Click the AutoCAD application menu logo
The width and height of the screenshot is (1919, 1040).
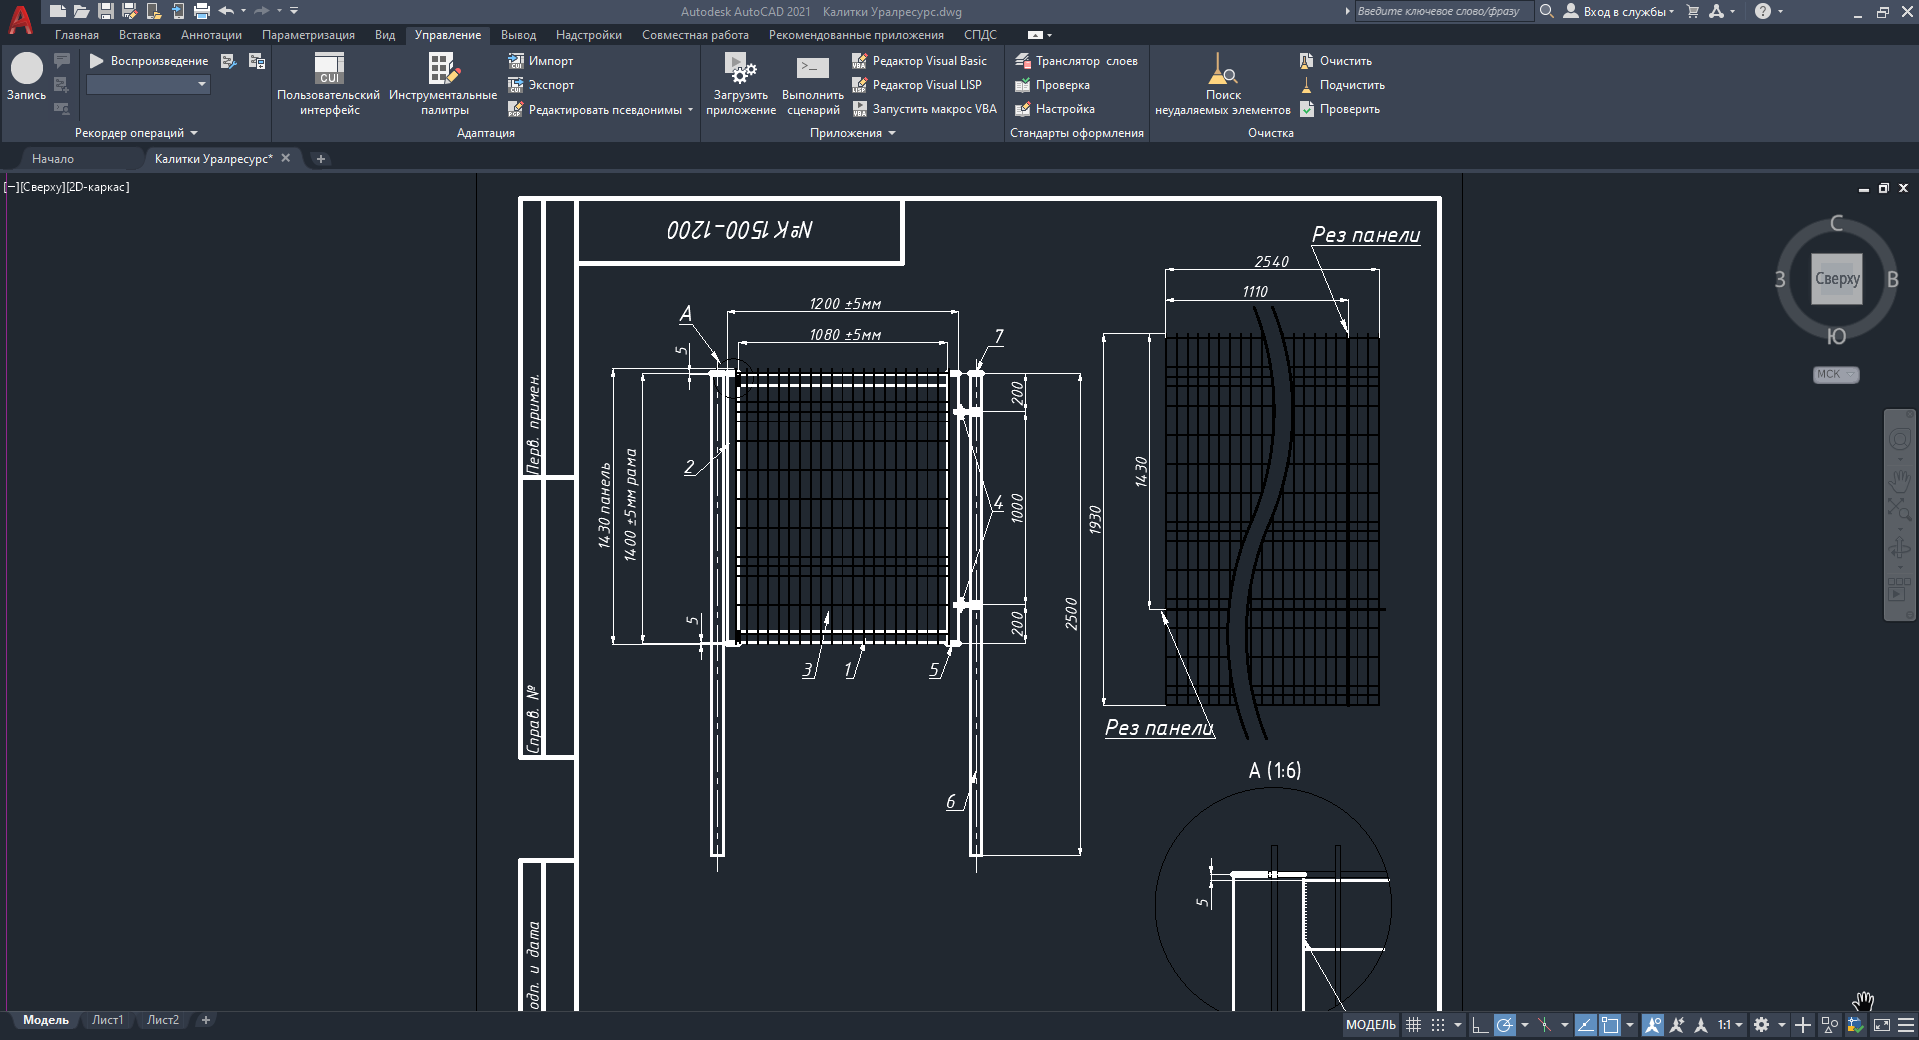(20, 18)
